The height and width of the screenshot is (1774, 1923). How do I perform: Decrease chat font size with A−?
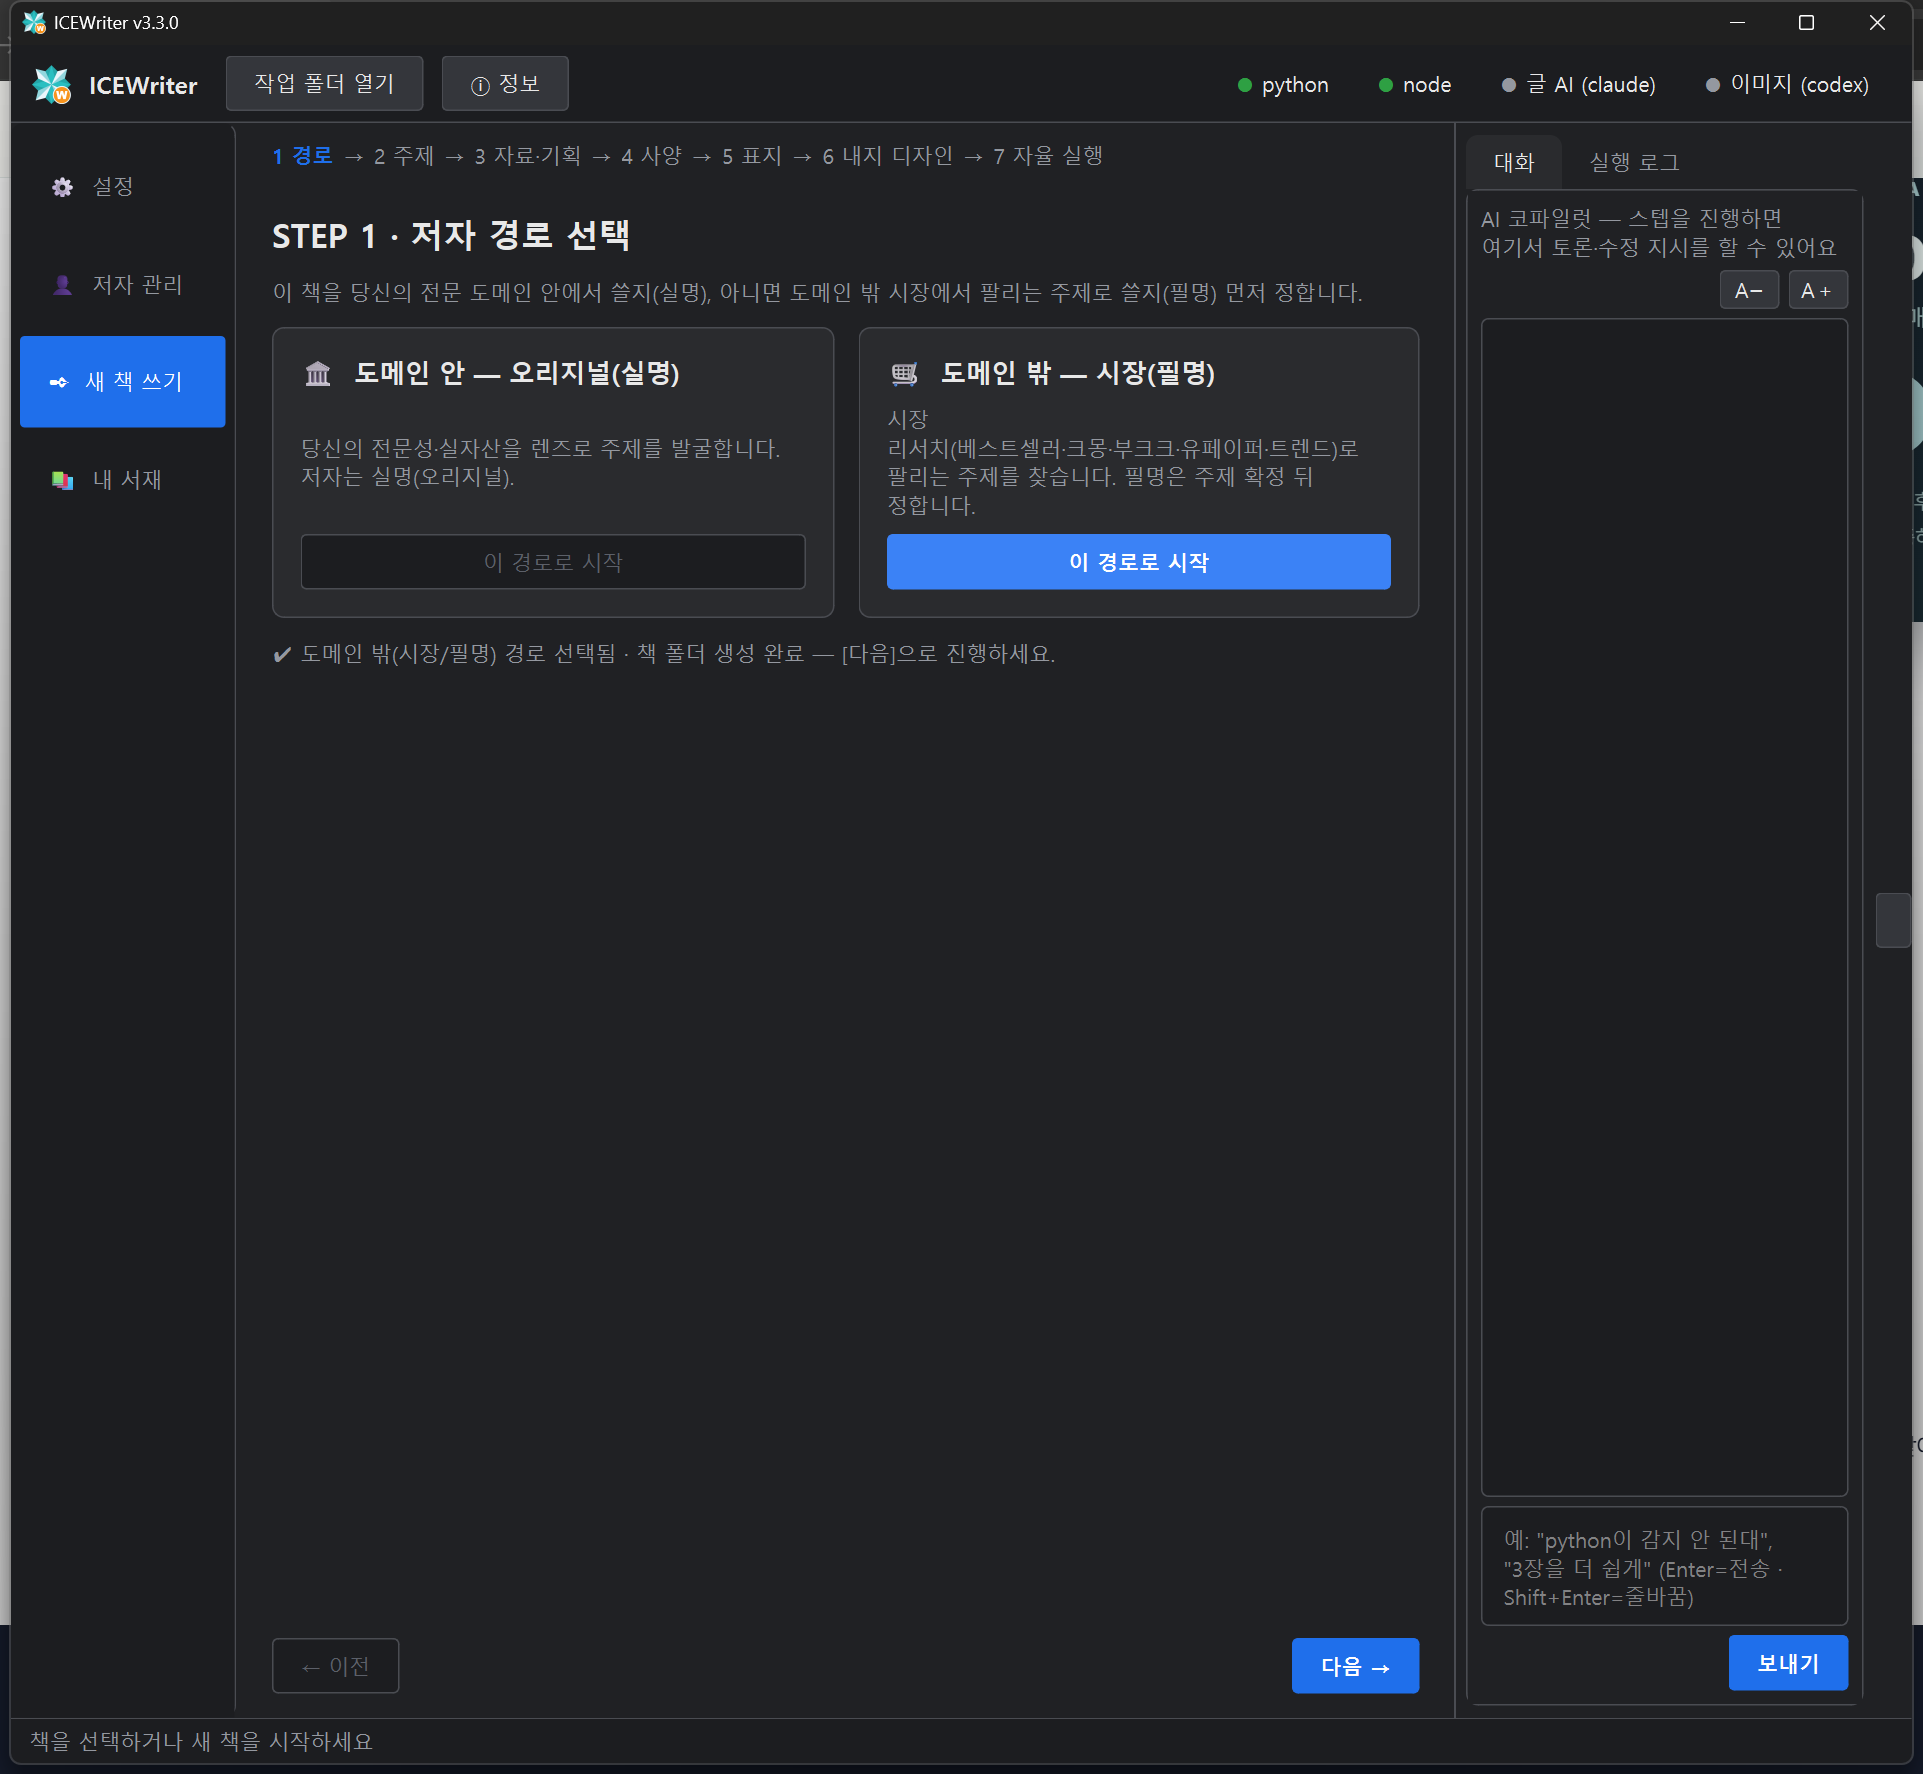click(x=1749, y=291)
